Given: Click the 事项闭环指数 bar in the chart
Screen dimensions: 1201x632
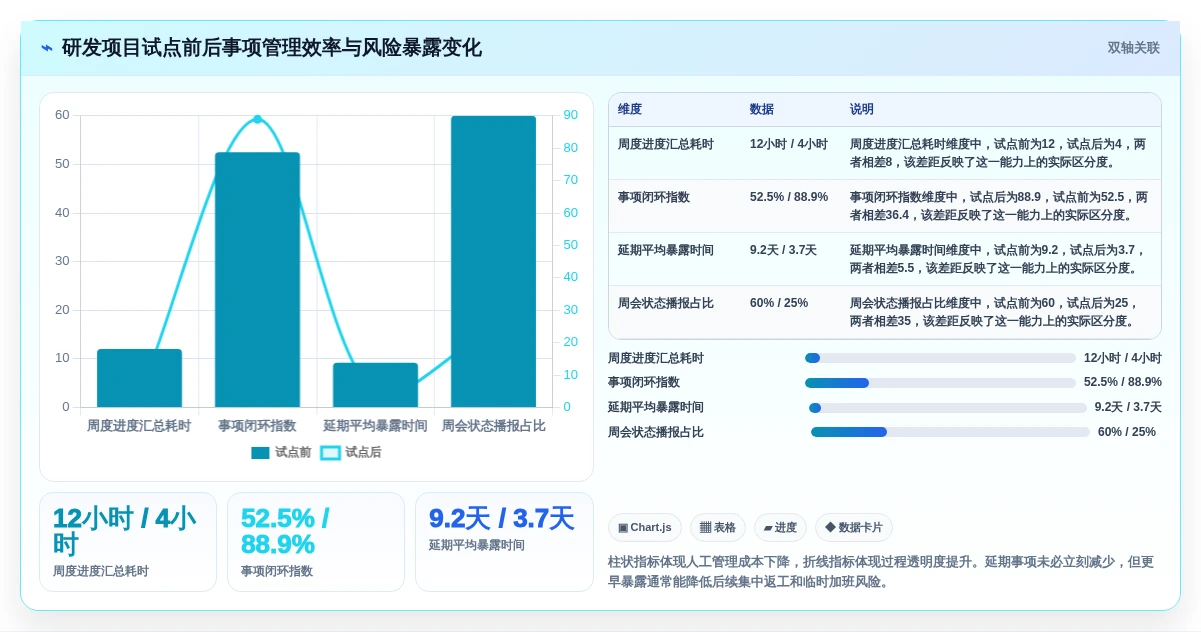Looking at the screenshot, I should (x=257, y=280).
